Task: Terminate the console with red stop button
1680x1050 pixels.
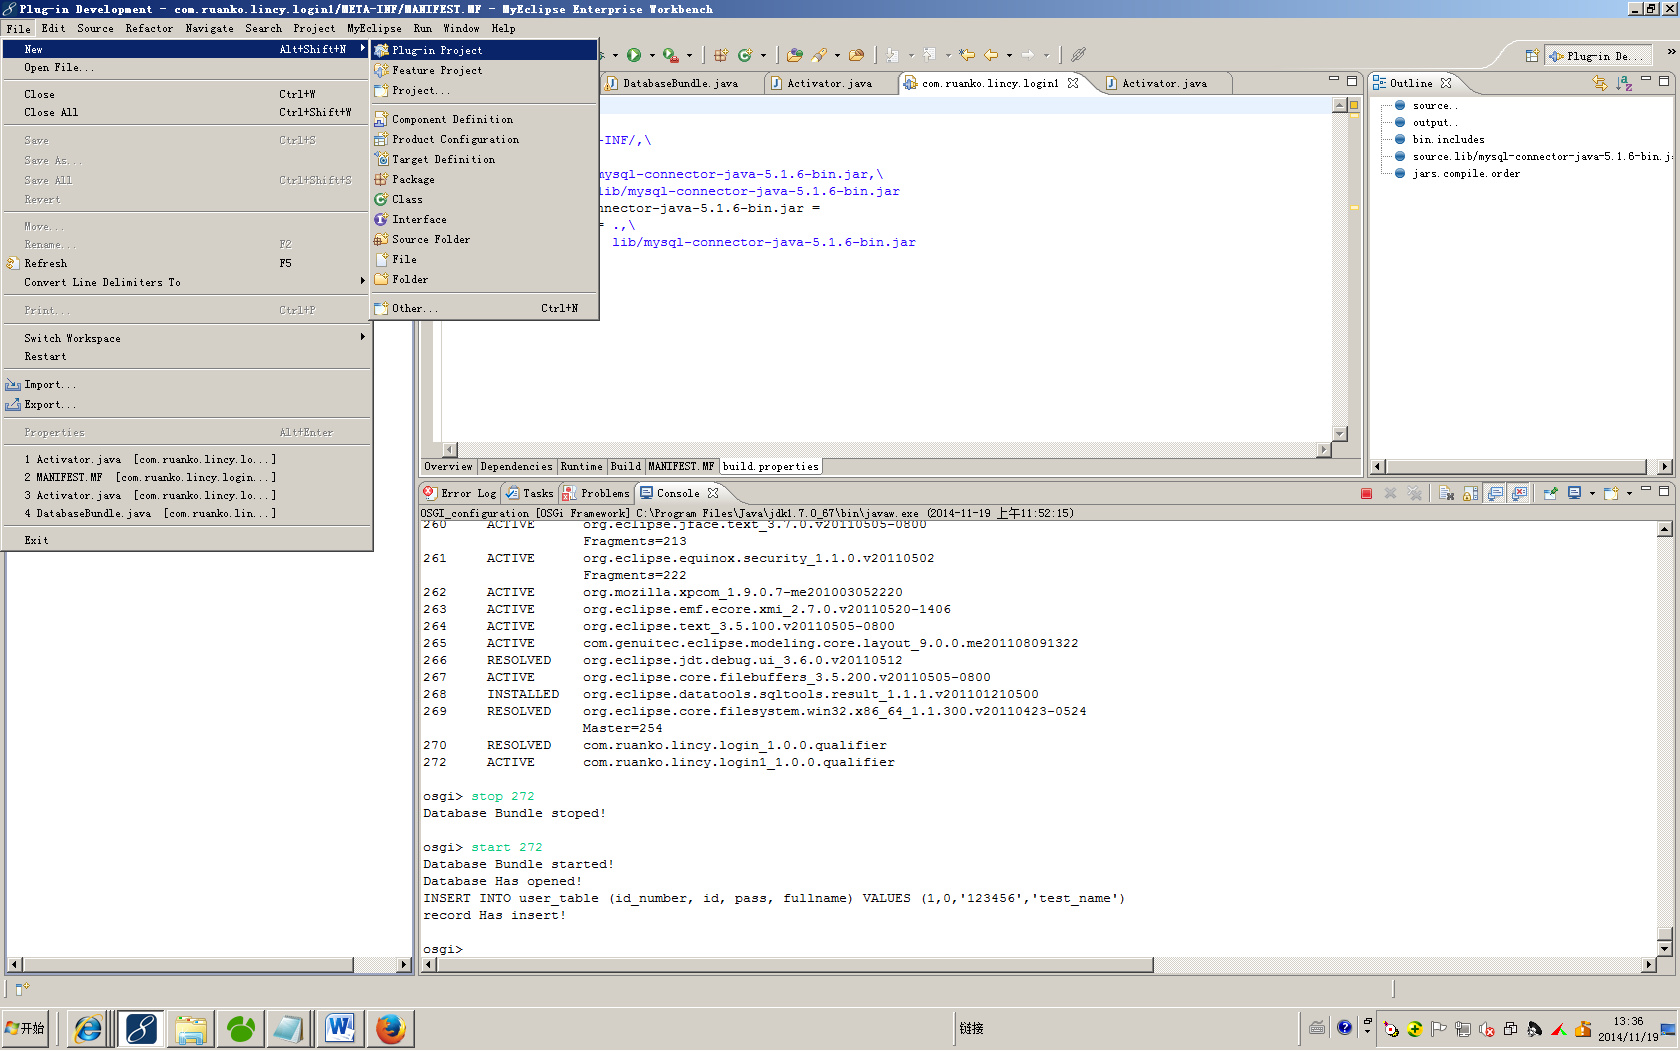Action: pyautogui.click(x=1366, y=493)
